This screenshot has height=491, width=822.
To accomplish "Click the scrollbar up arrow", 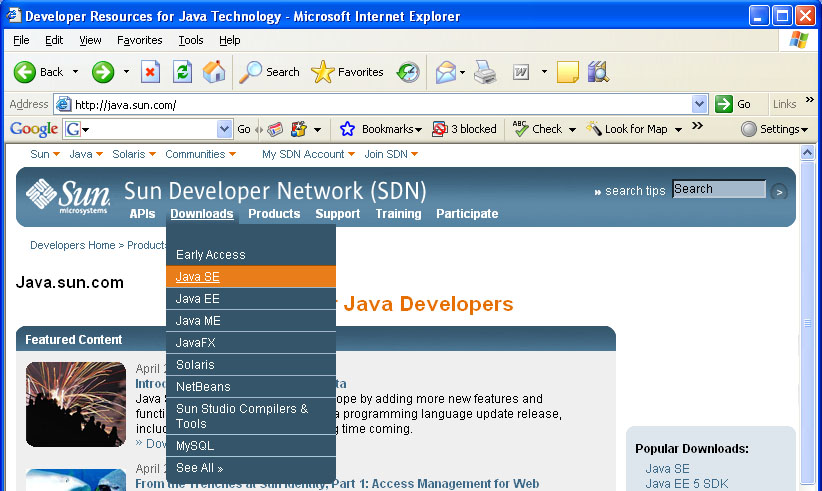I will 807,153.
